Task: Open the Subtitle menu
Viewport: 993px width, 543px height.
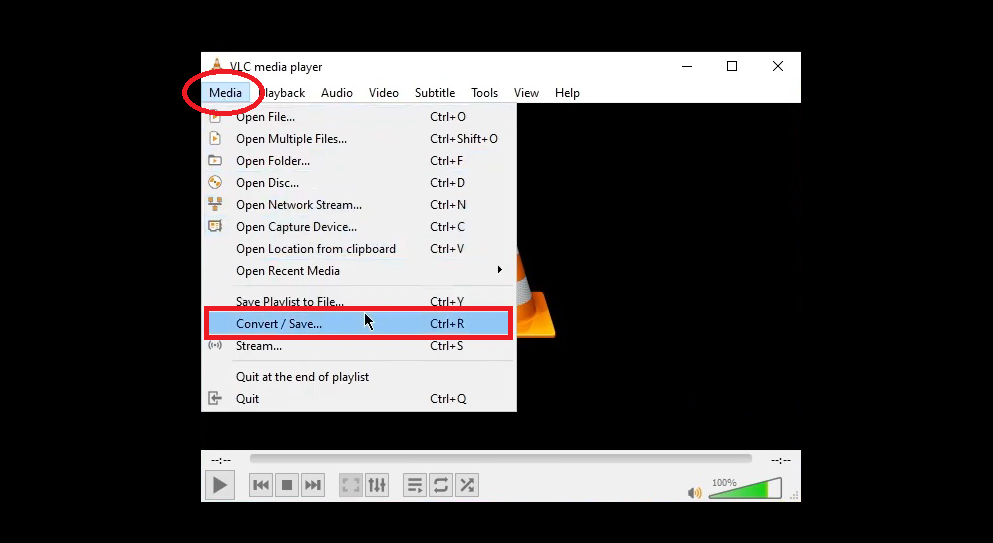Action: pyautogui.click(x=435, y=93)
